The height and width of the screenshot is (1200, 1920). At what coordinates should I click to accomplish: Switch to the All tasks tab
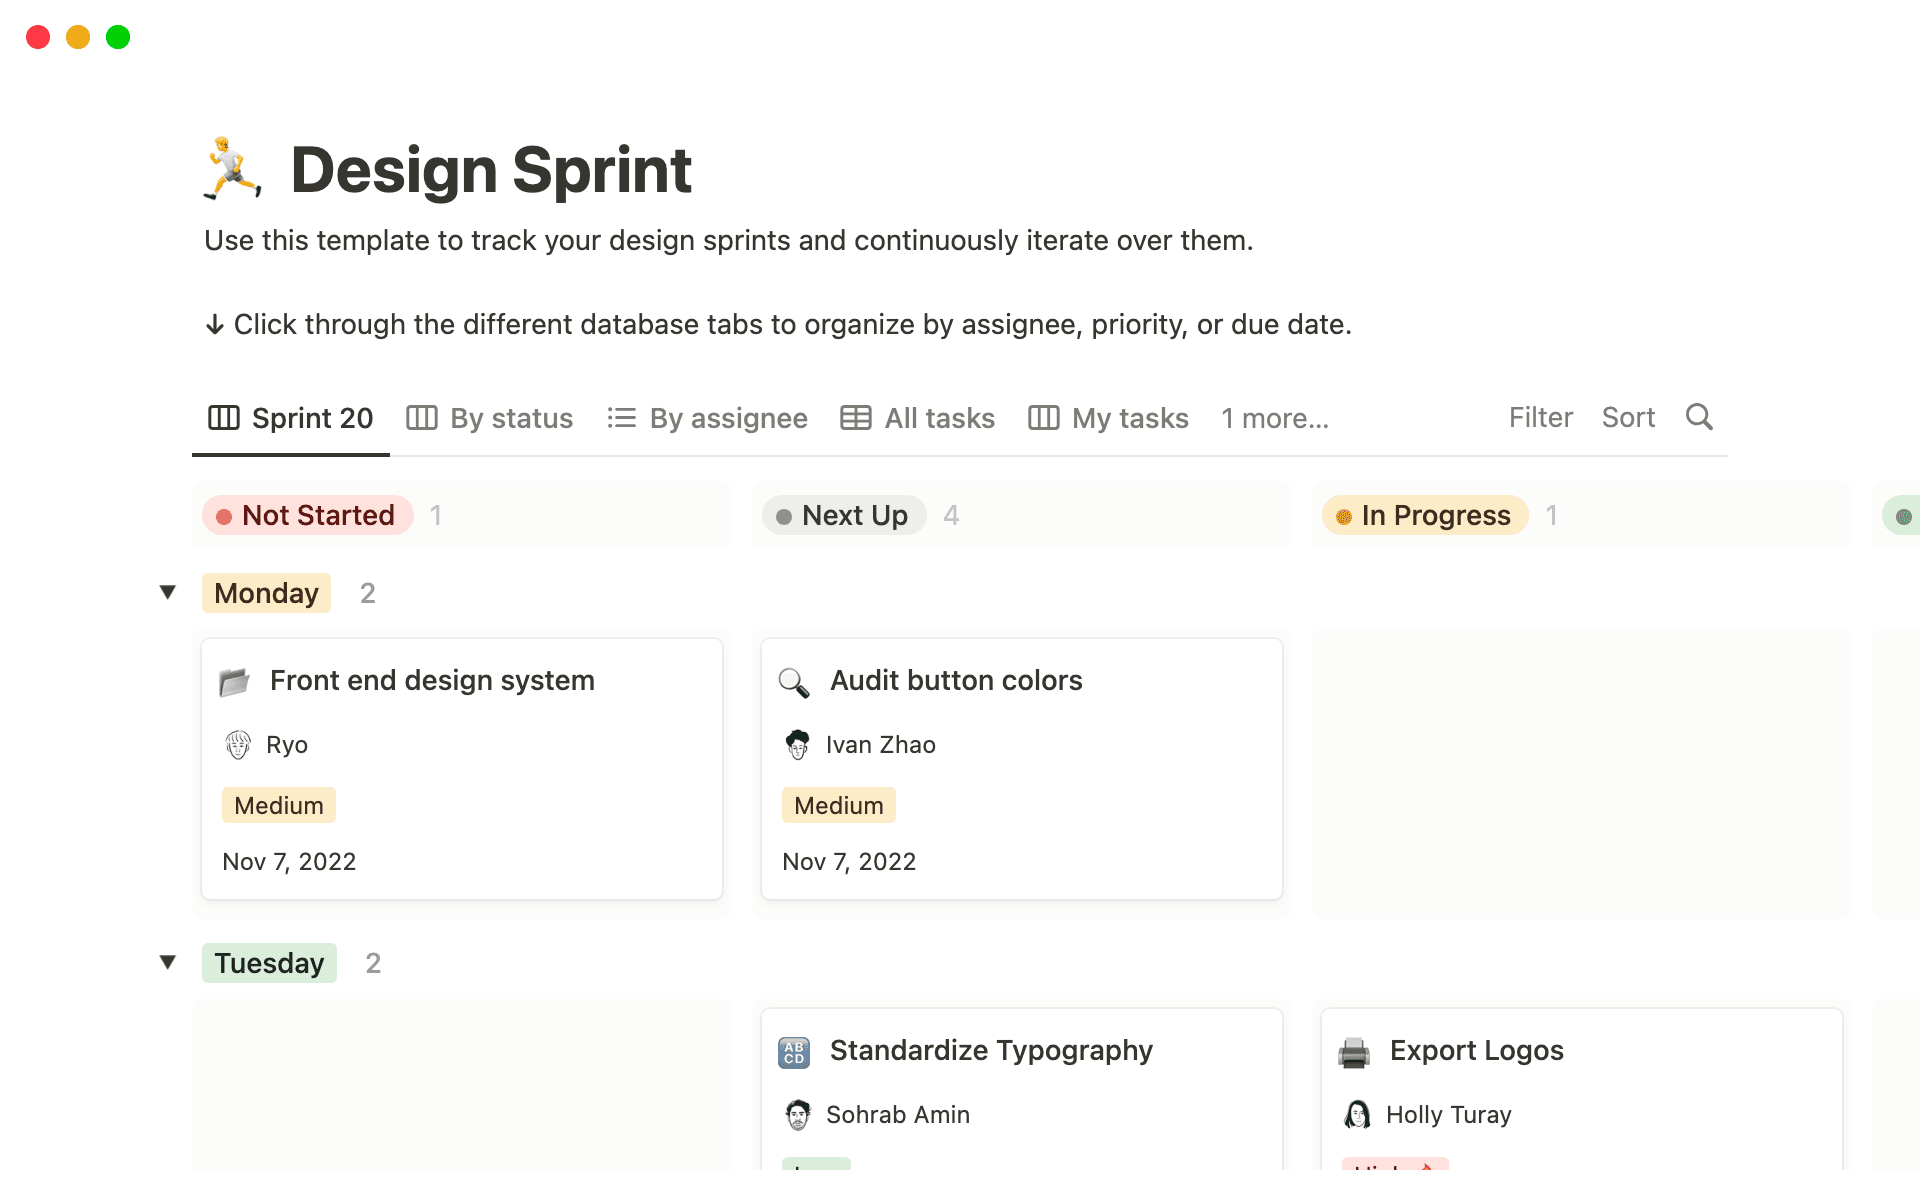938,418
